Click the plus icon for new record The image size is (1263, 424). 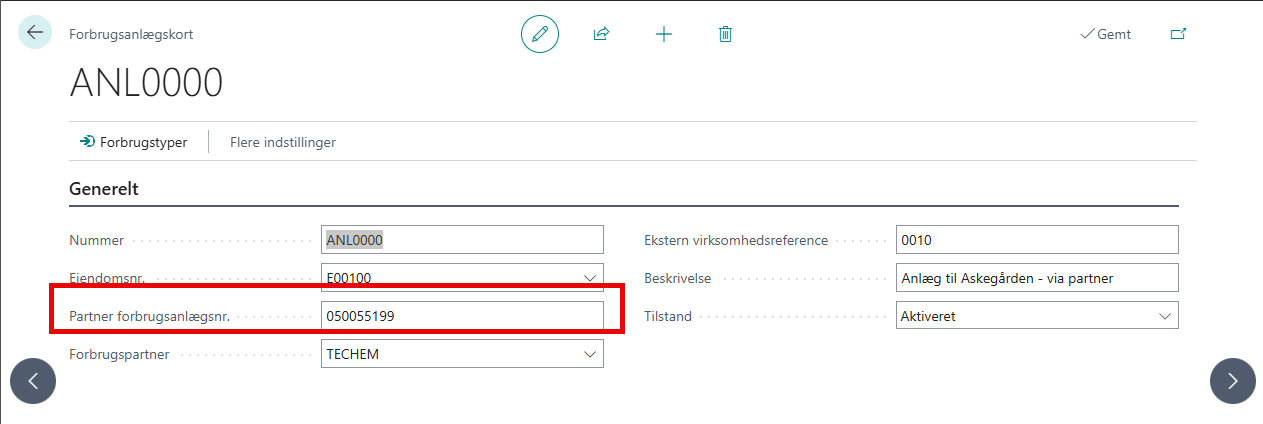point(663,34)
